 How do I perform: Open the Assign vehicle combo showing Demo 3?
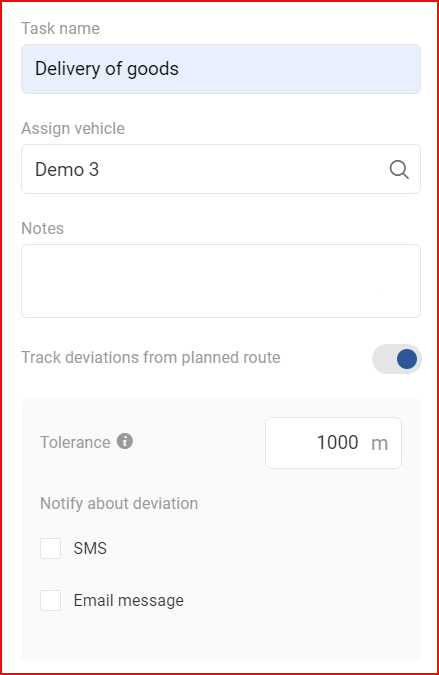(x=221, y=169)
